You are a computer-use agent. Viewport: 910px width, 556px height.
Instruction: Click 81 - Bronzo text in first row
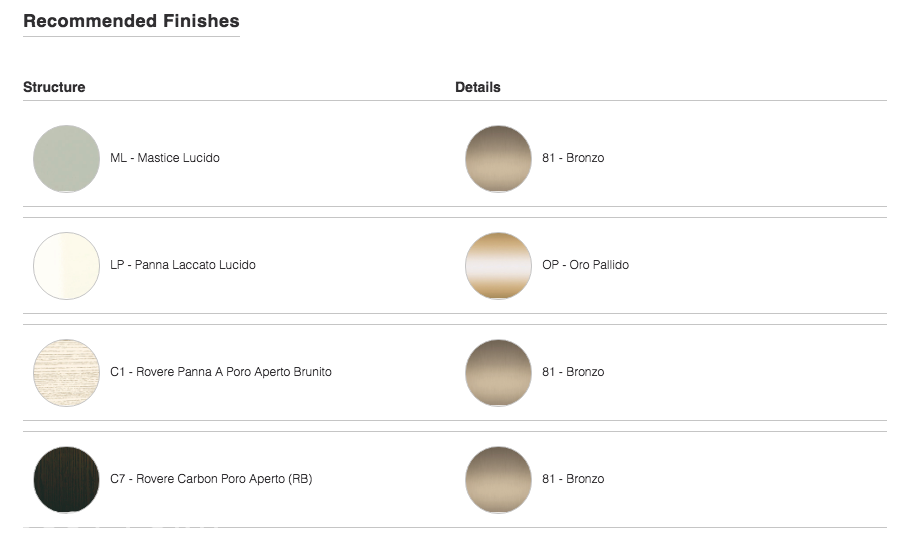(573, 158)
